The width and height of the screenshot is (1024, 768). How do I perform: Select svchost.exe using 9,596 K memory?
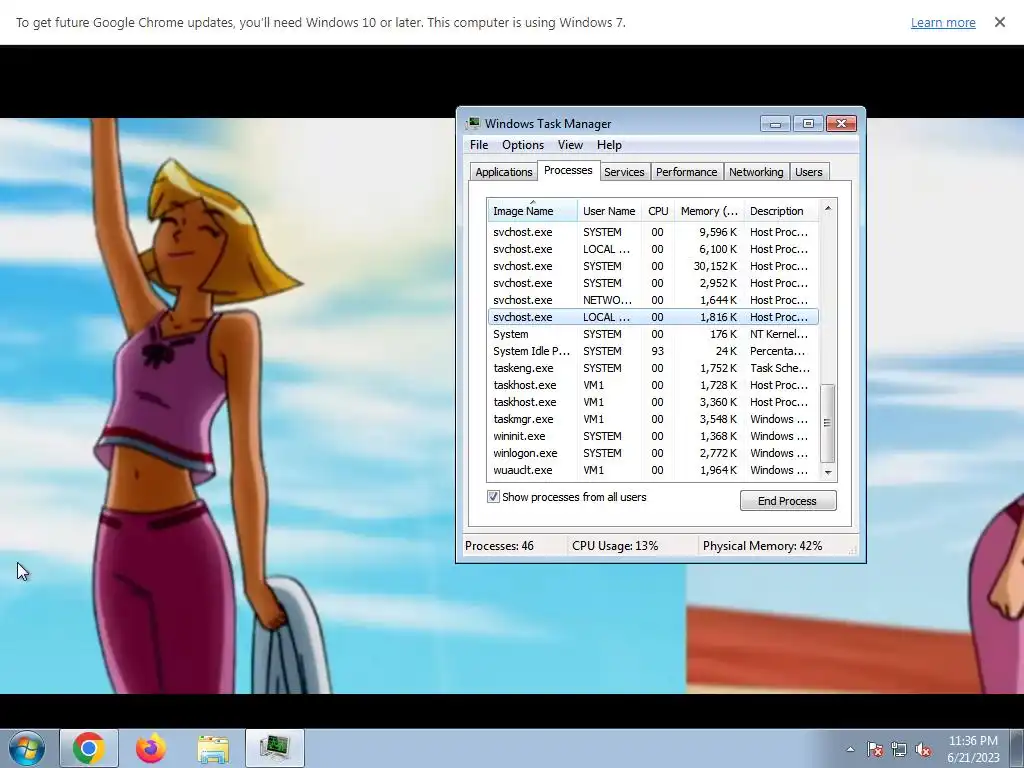(x=653, y=232)
